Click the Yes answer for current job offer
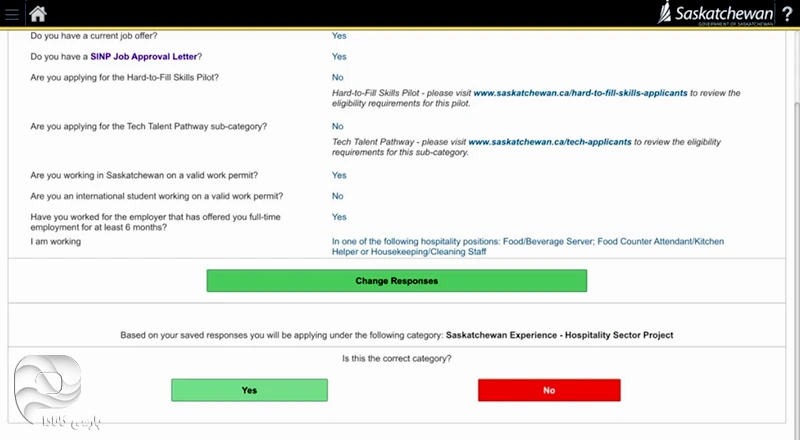Image resolution: width=800 pixels, height=440 pixels. click(339, 36)
